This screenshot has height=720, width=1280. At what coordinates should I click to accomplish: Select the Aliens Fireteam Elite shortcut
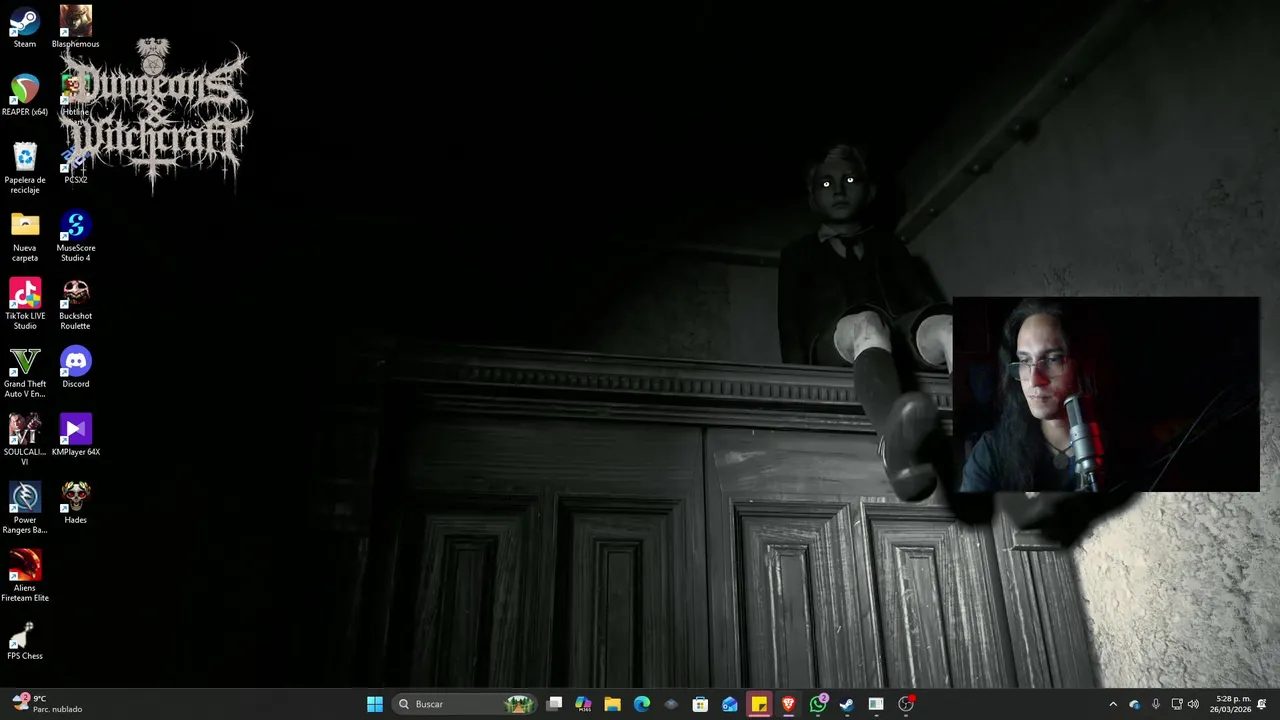(25, 576)
